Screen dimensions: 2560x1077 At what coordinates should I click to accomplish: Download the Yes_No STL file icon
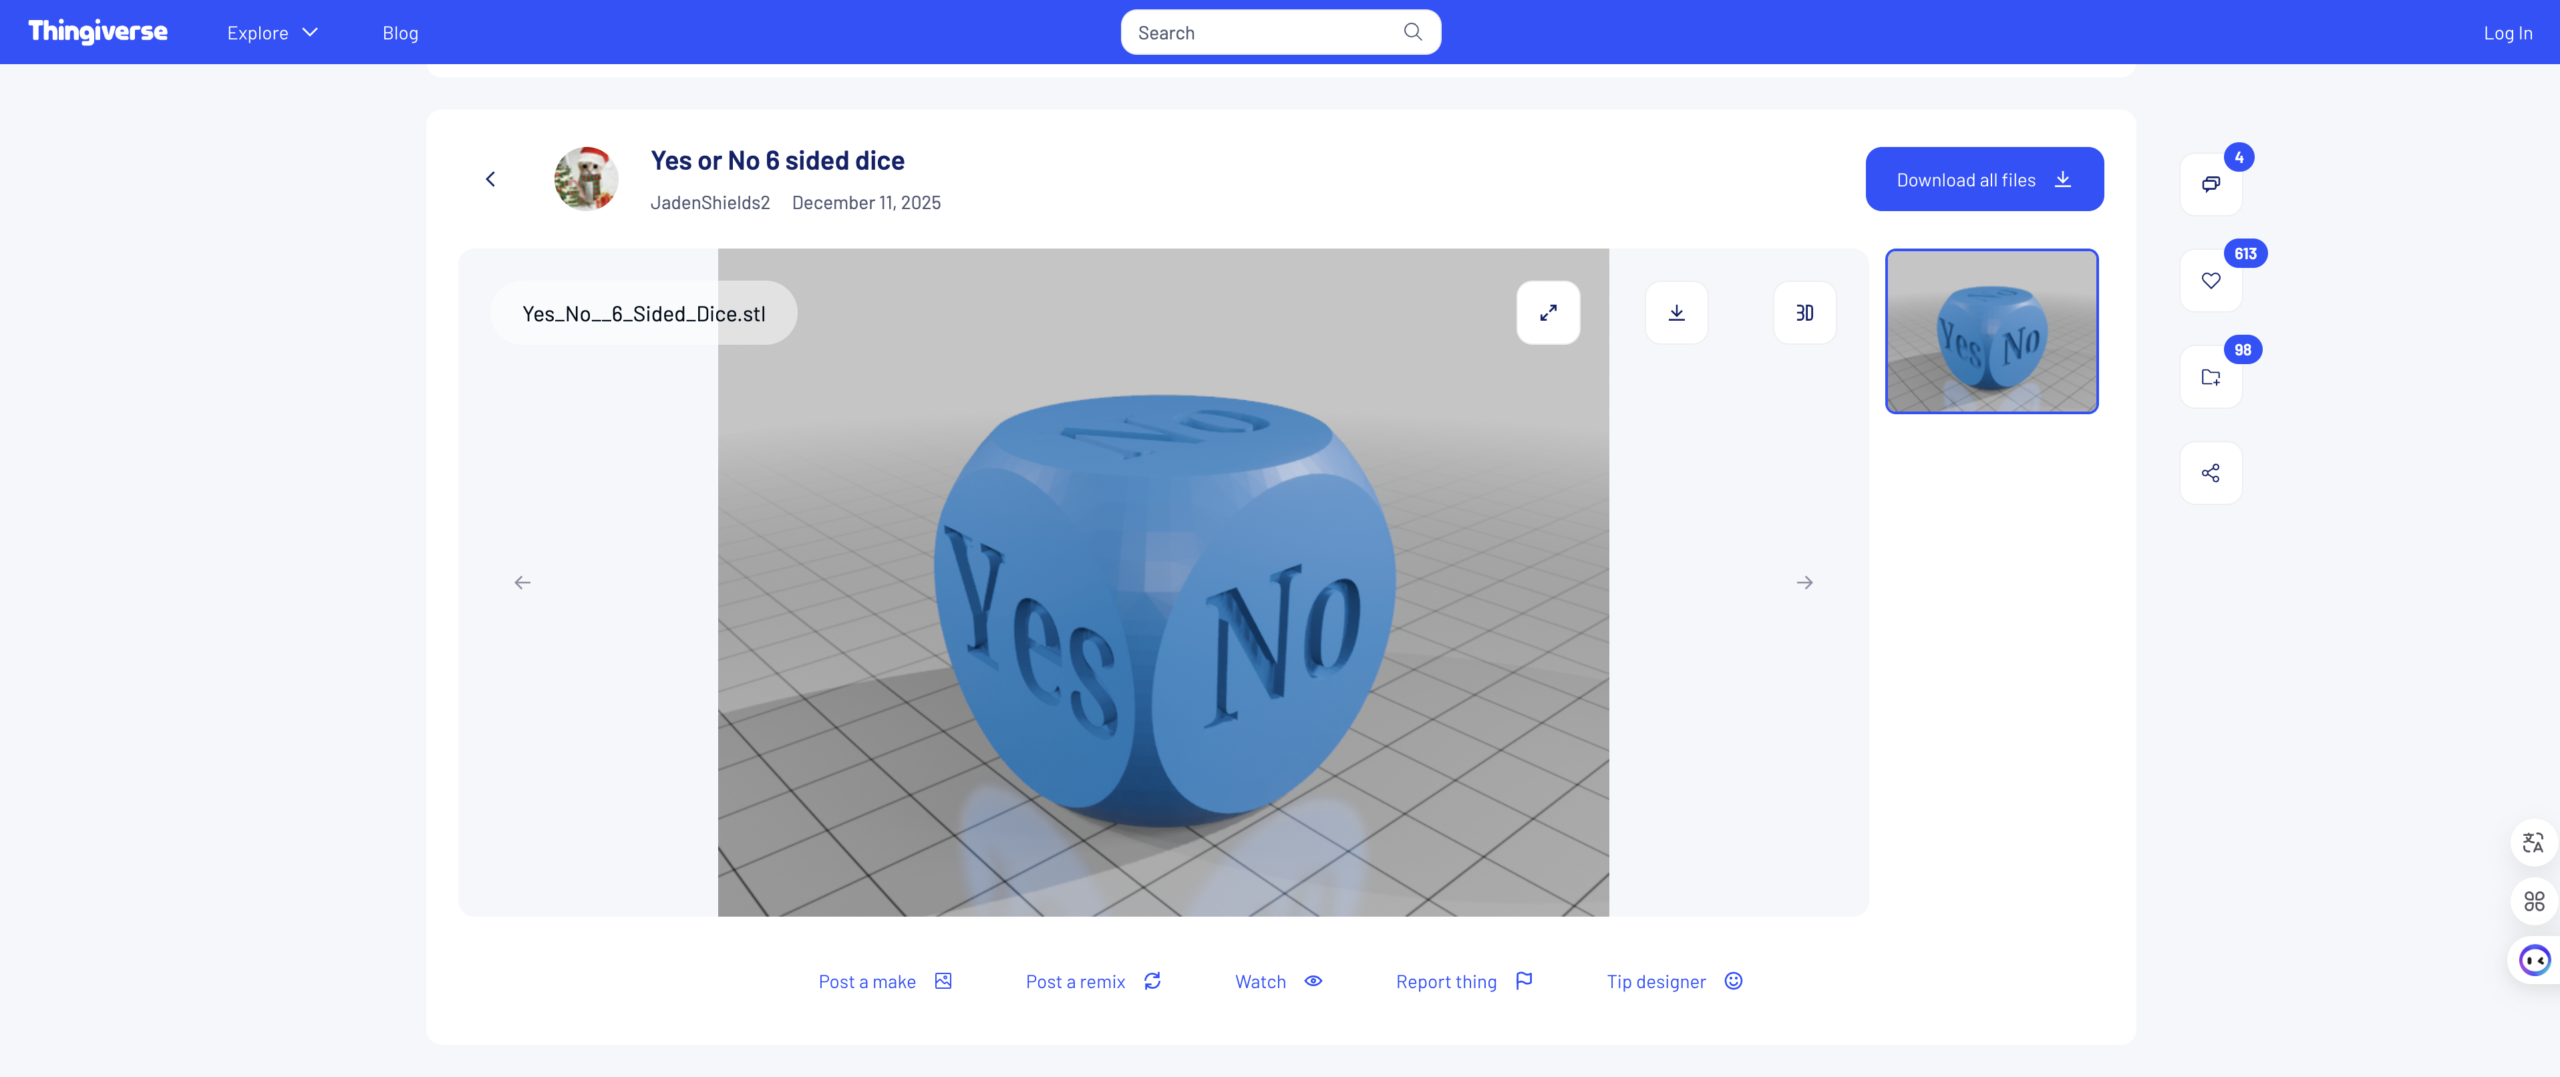1676,313
